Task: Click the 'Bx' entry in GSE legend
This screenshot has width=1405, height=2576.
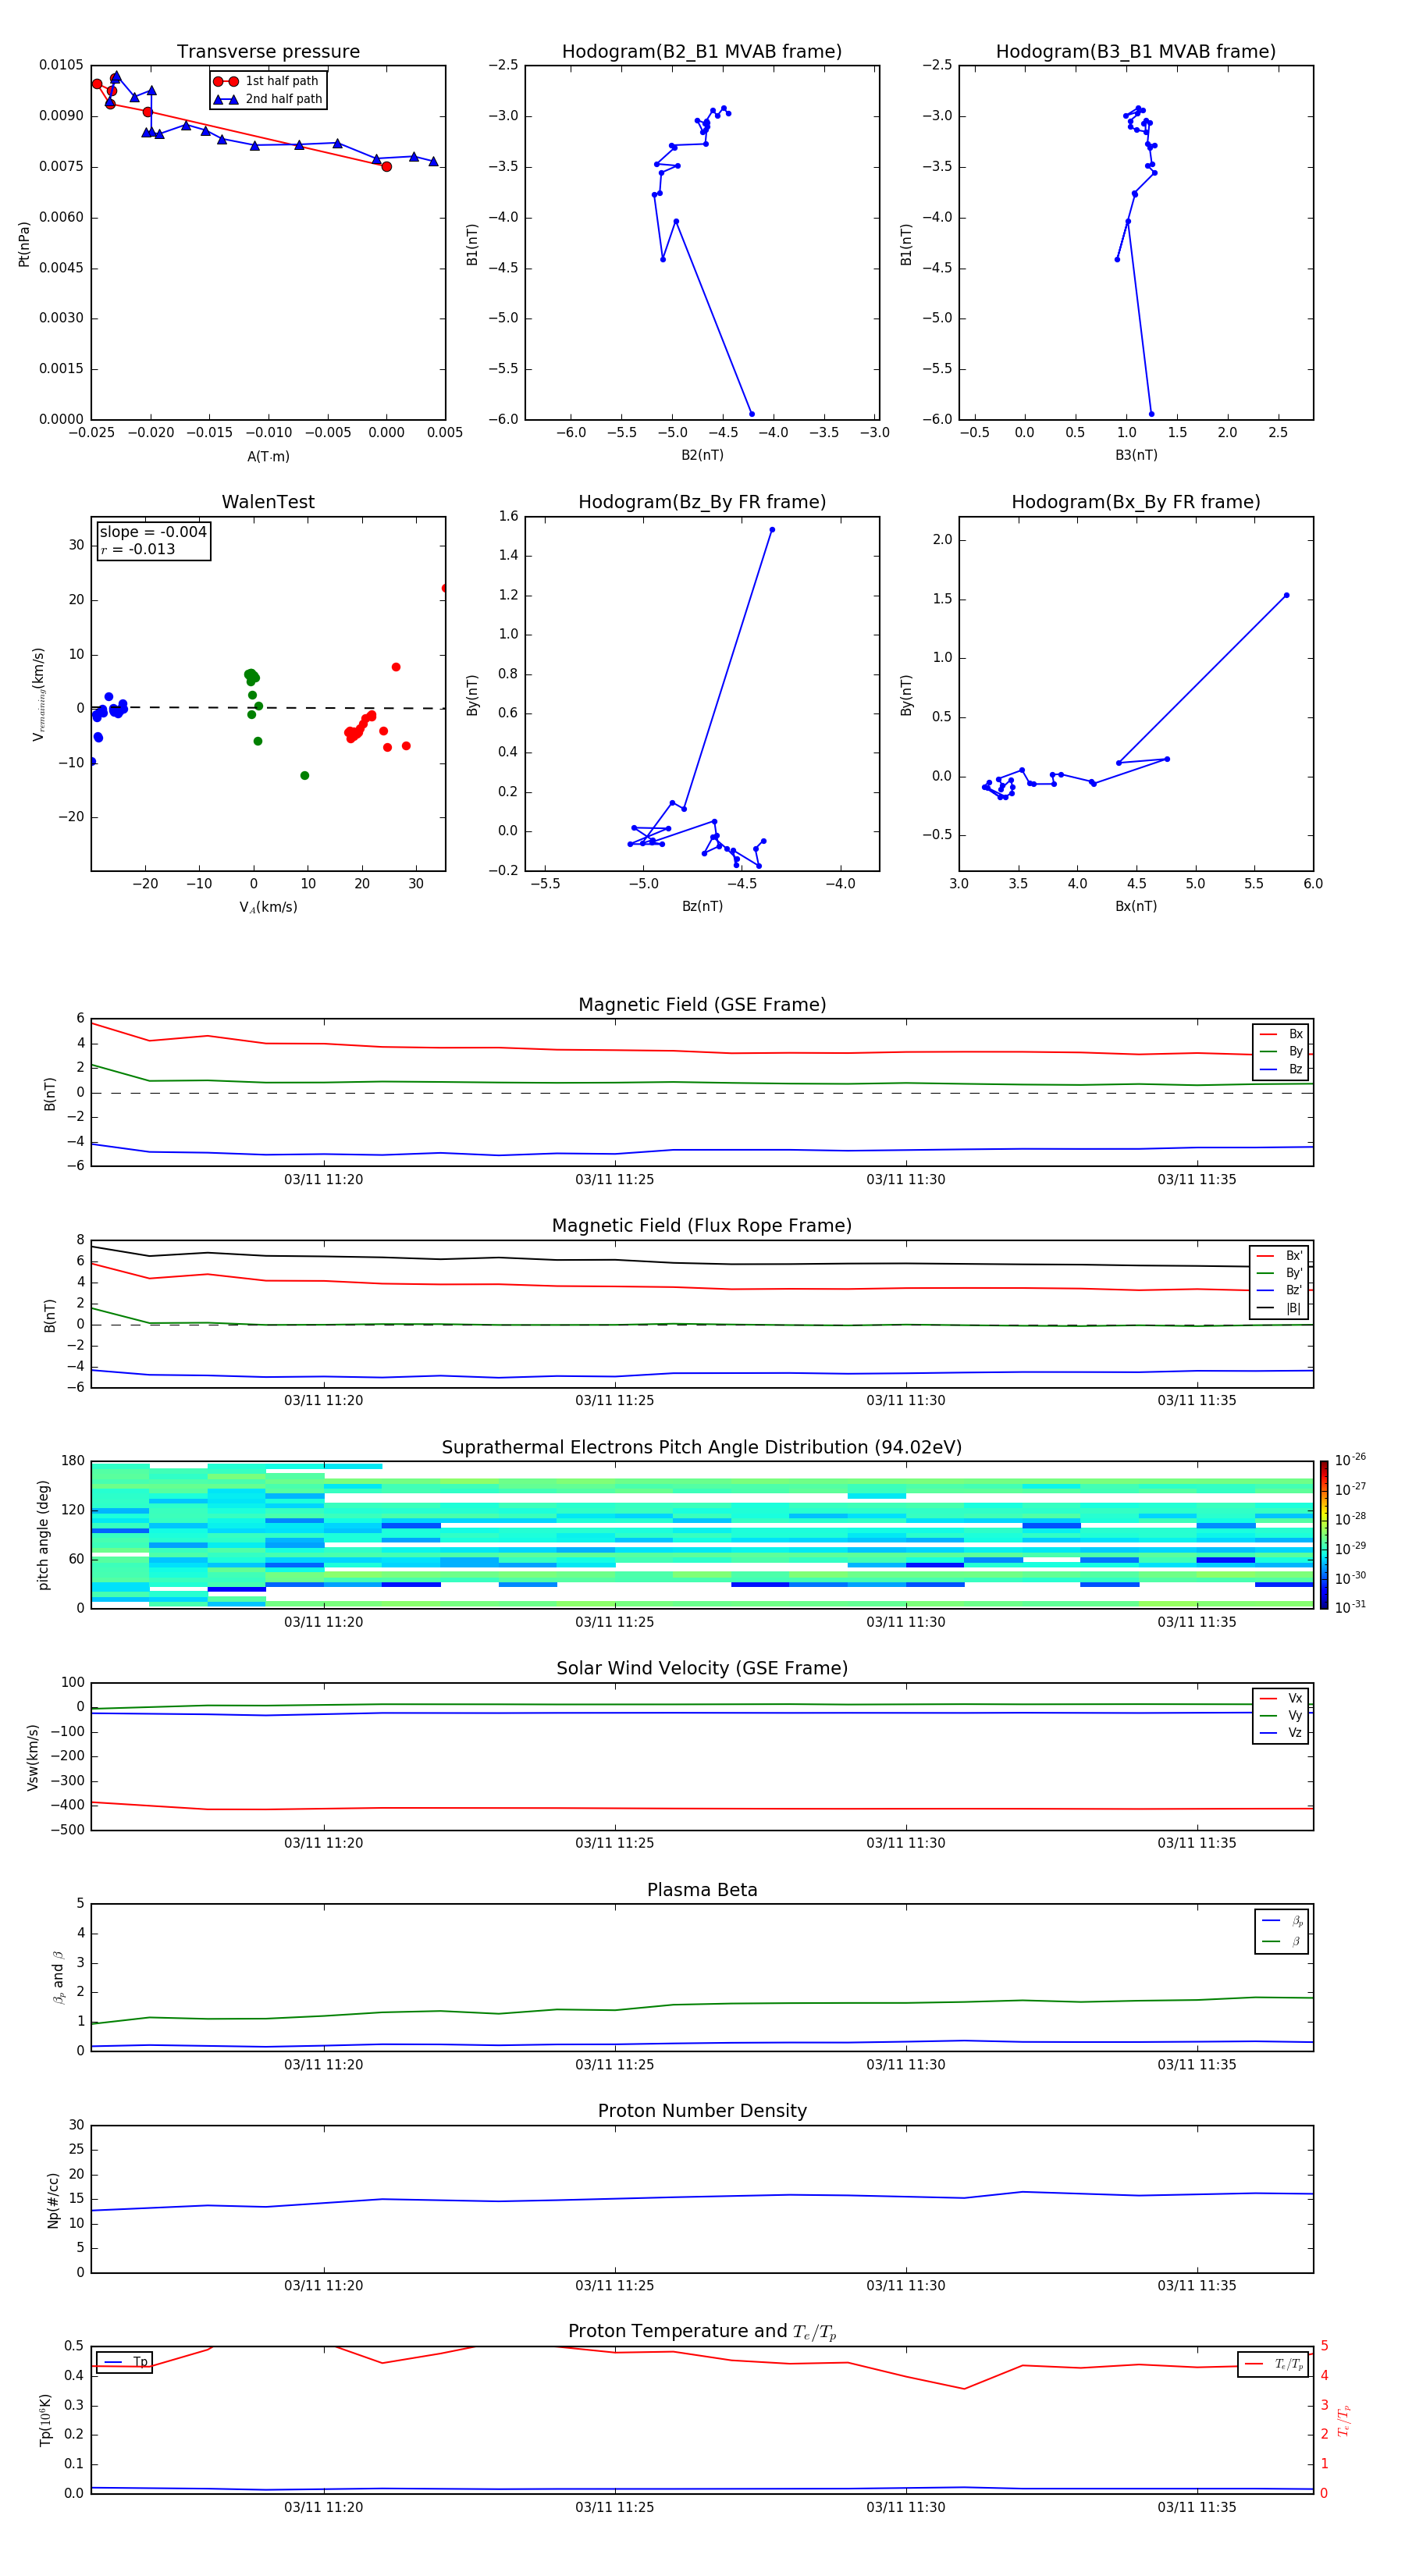Action: (x=1281, y=1034)
